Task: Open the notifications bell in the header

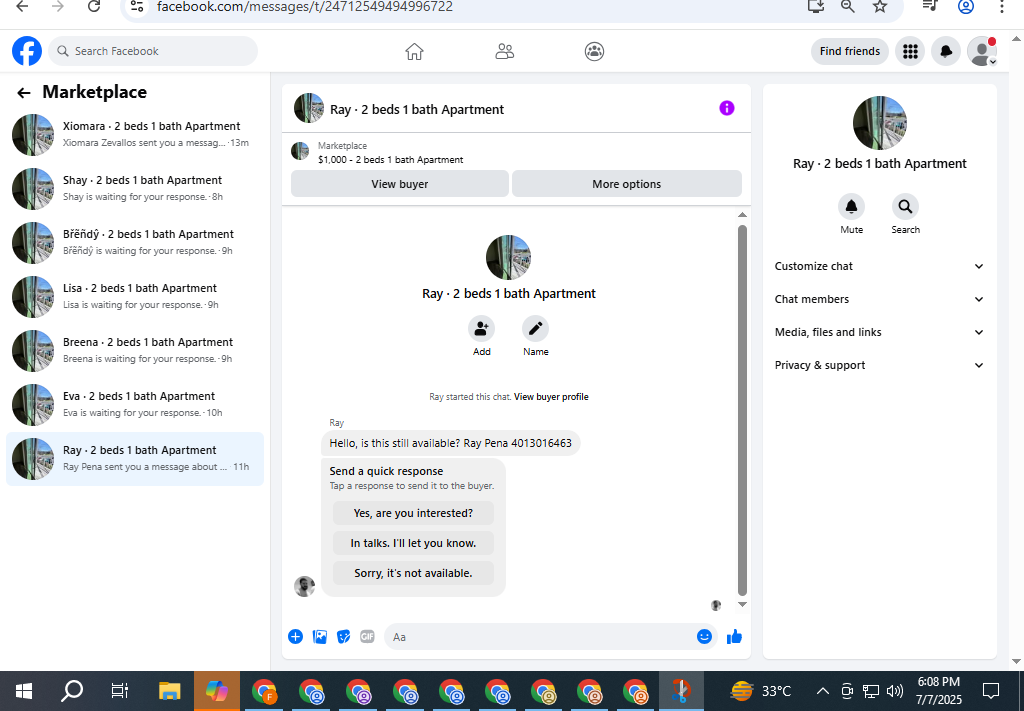Action: coord(946,51)
